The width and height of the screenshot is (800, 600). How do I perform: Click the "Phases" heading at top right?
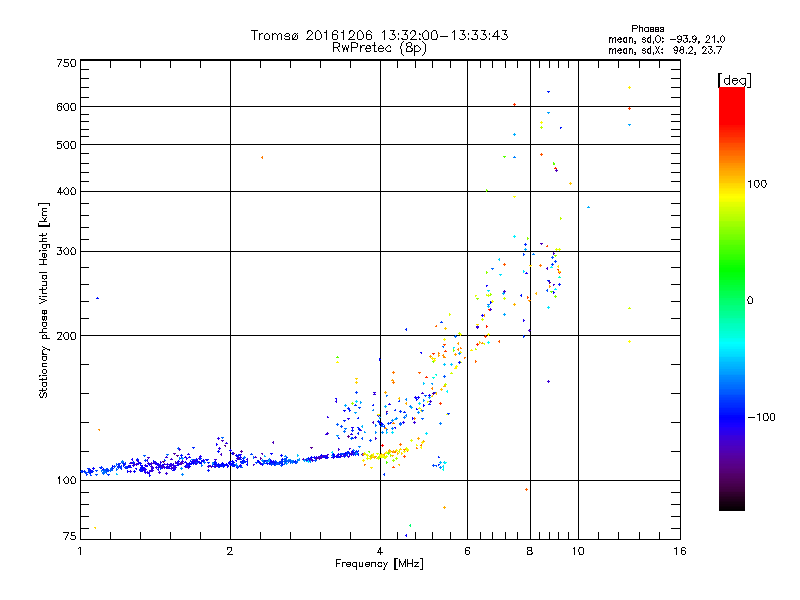pos(647,29)
